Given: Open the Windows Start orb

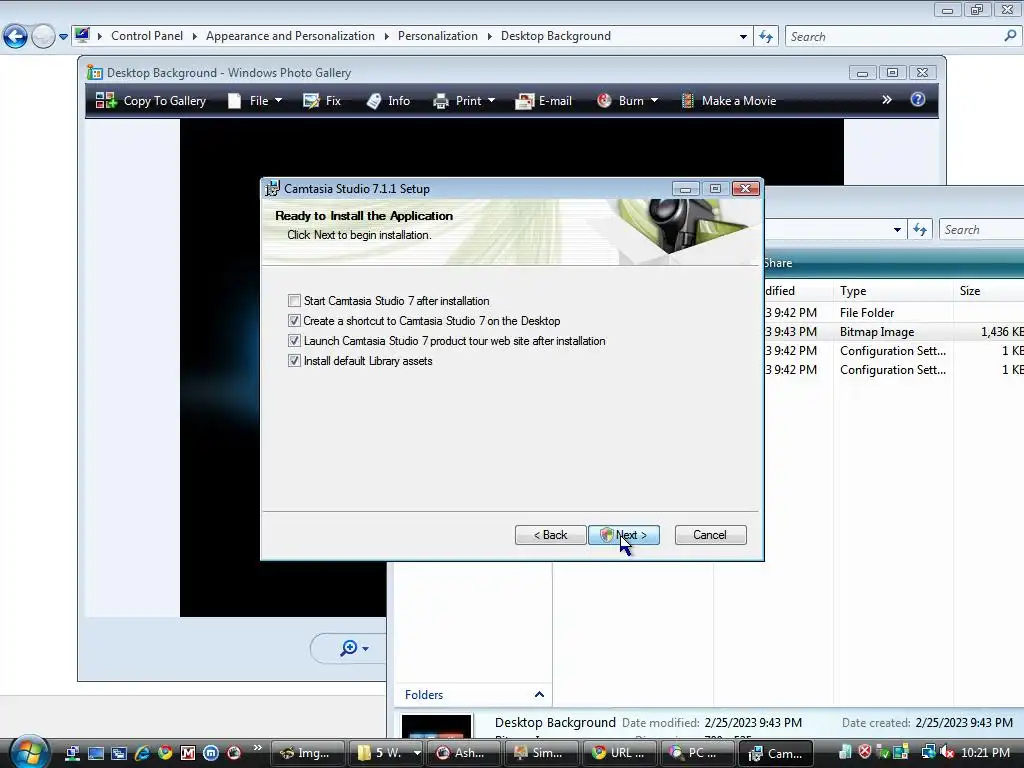Looking at the screenshot, I should click(x=30, y=752).
